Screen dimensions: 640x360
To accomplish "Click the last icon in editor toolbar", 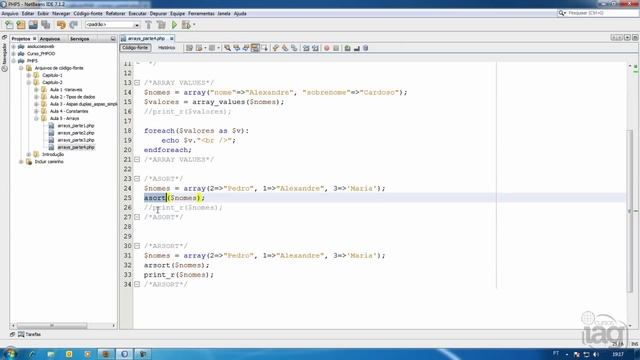I will pos(366,48).
